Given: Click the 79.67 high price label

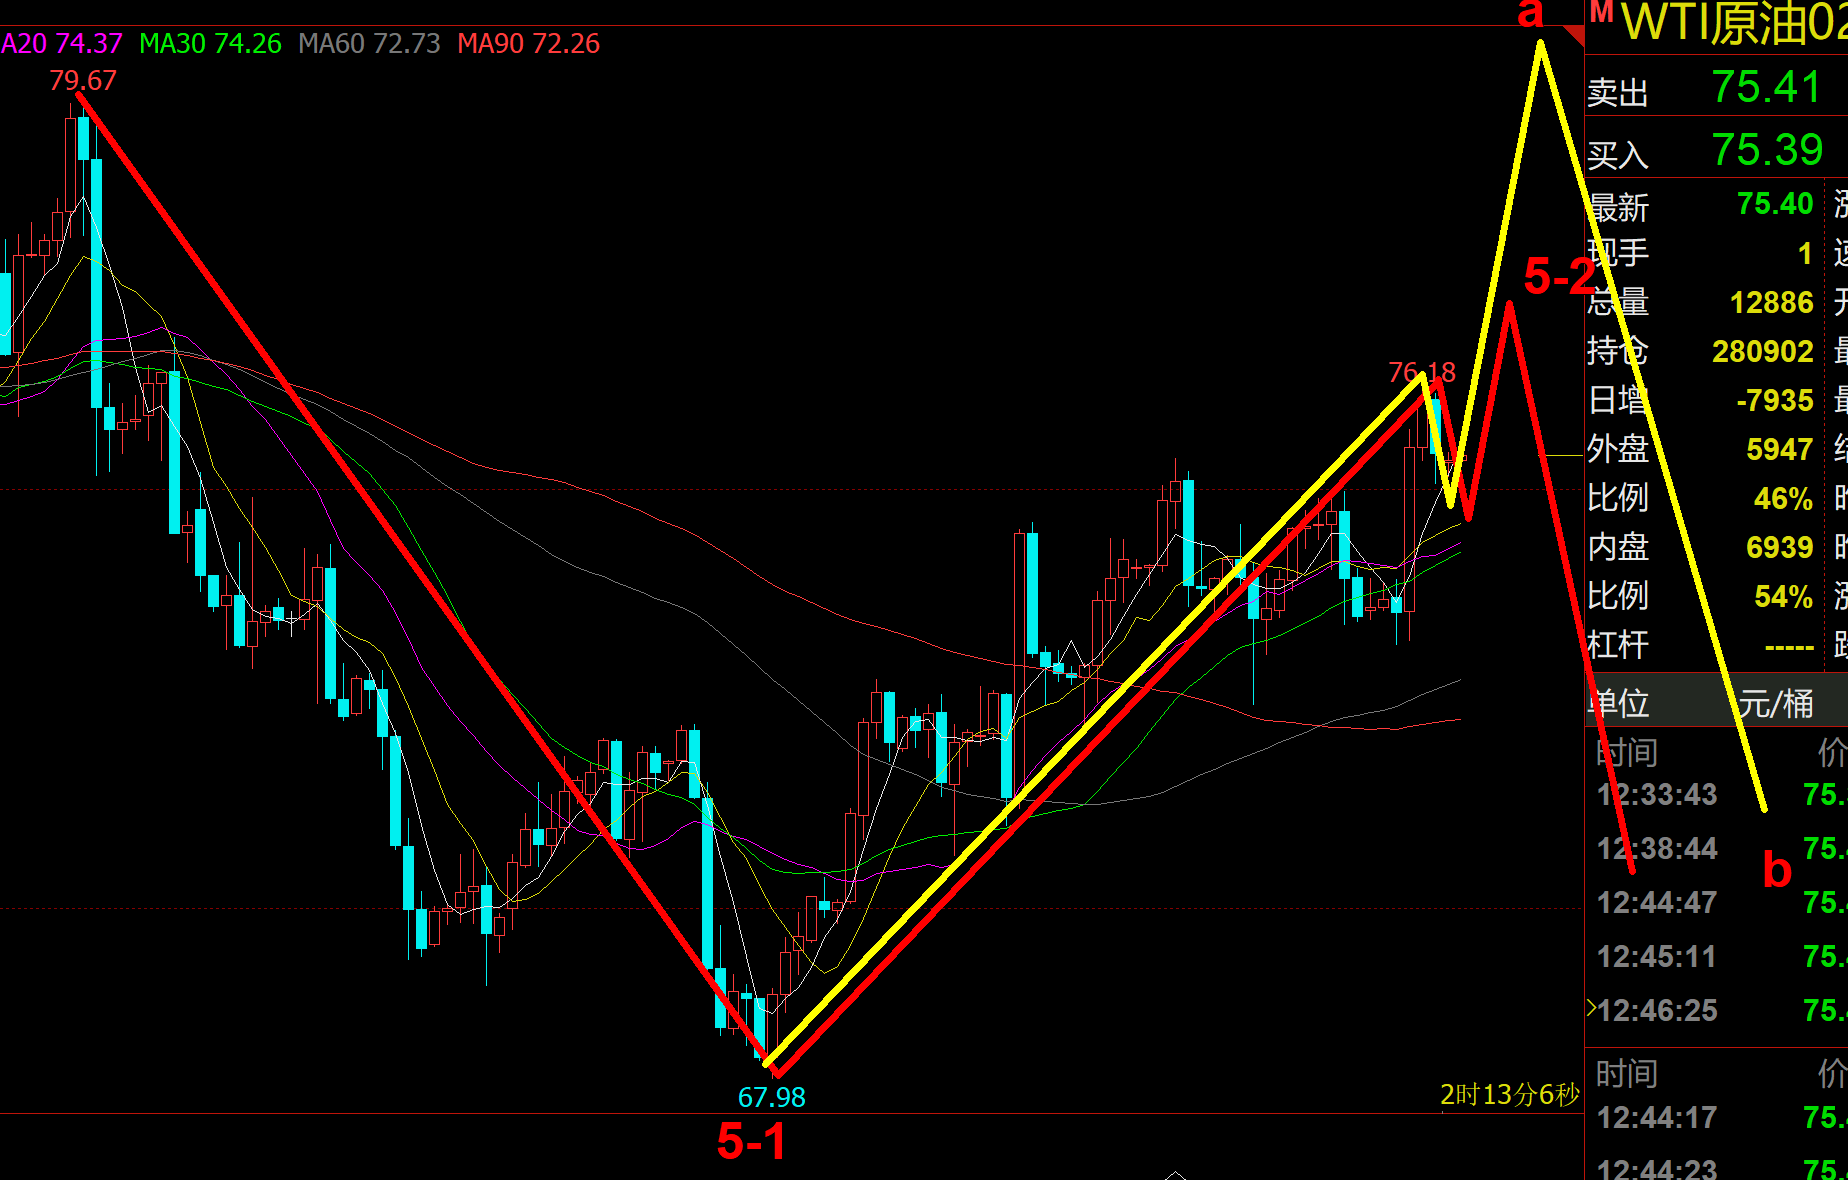Looking at the screenshot, I should [x=83, y=80].
